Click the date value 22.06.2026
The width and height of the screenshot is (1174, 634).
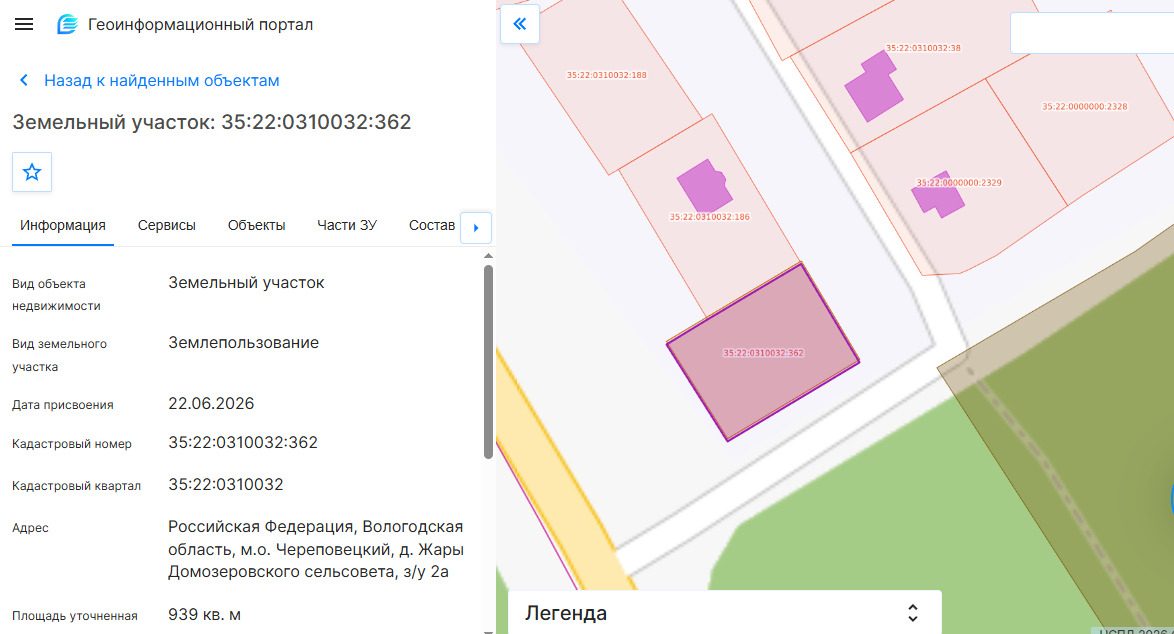(x=211, y=403)
